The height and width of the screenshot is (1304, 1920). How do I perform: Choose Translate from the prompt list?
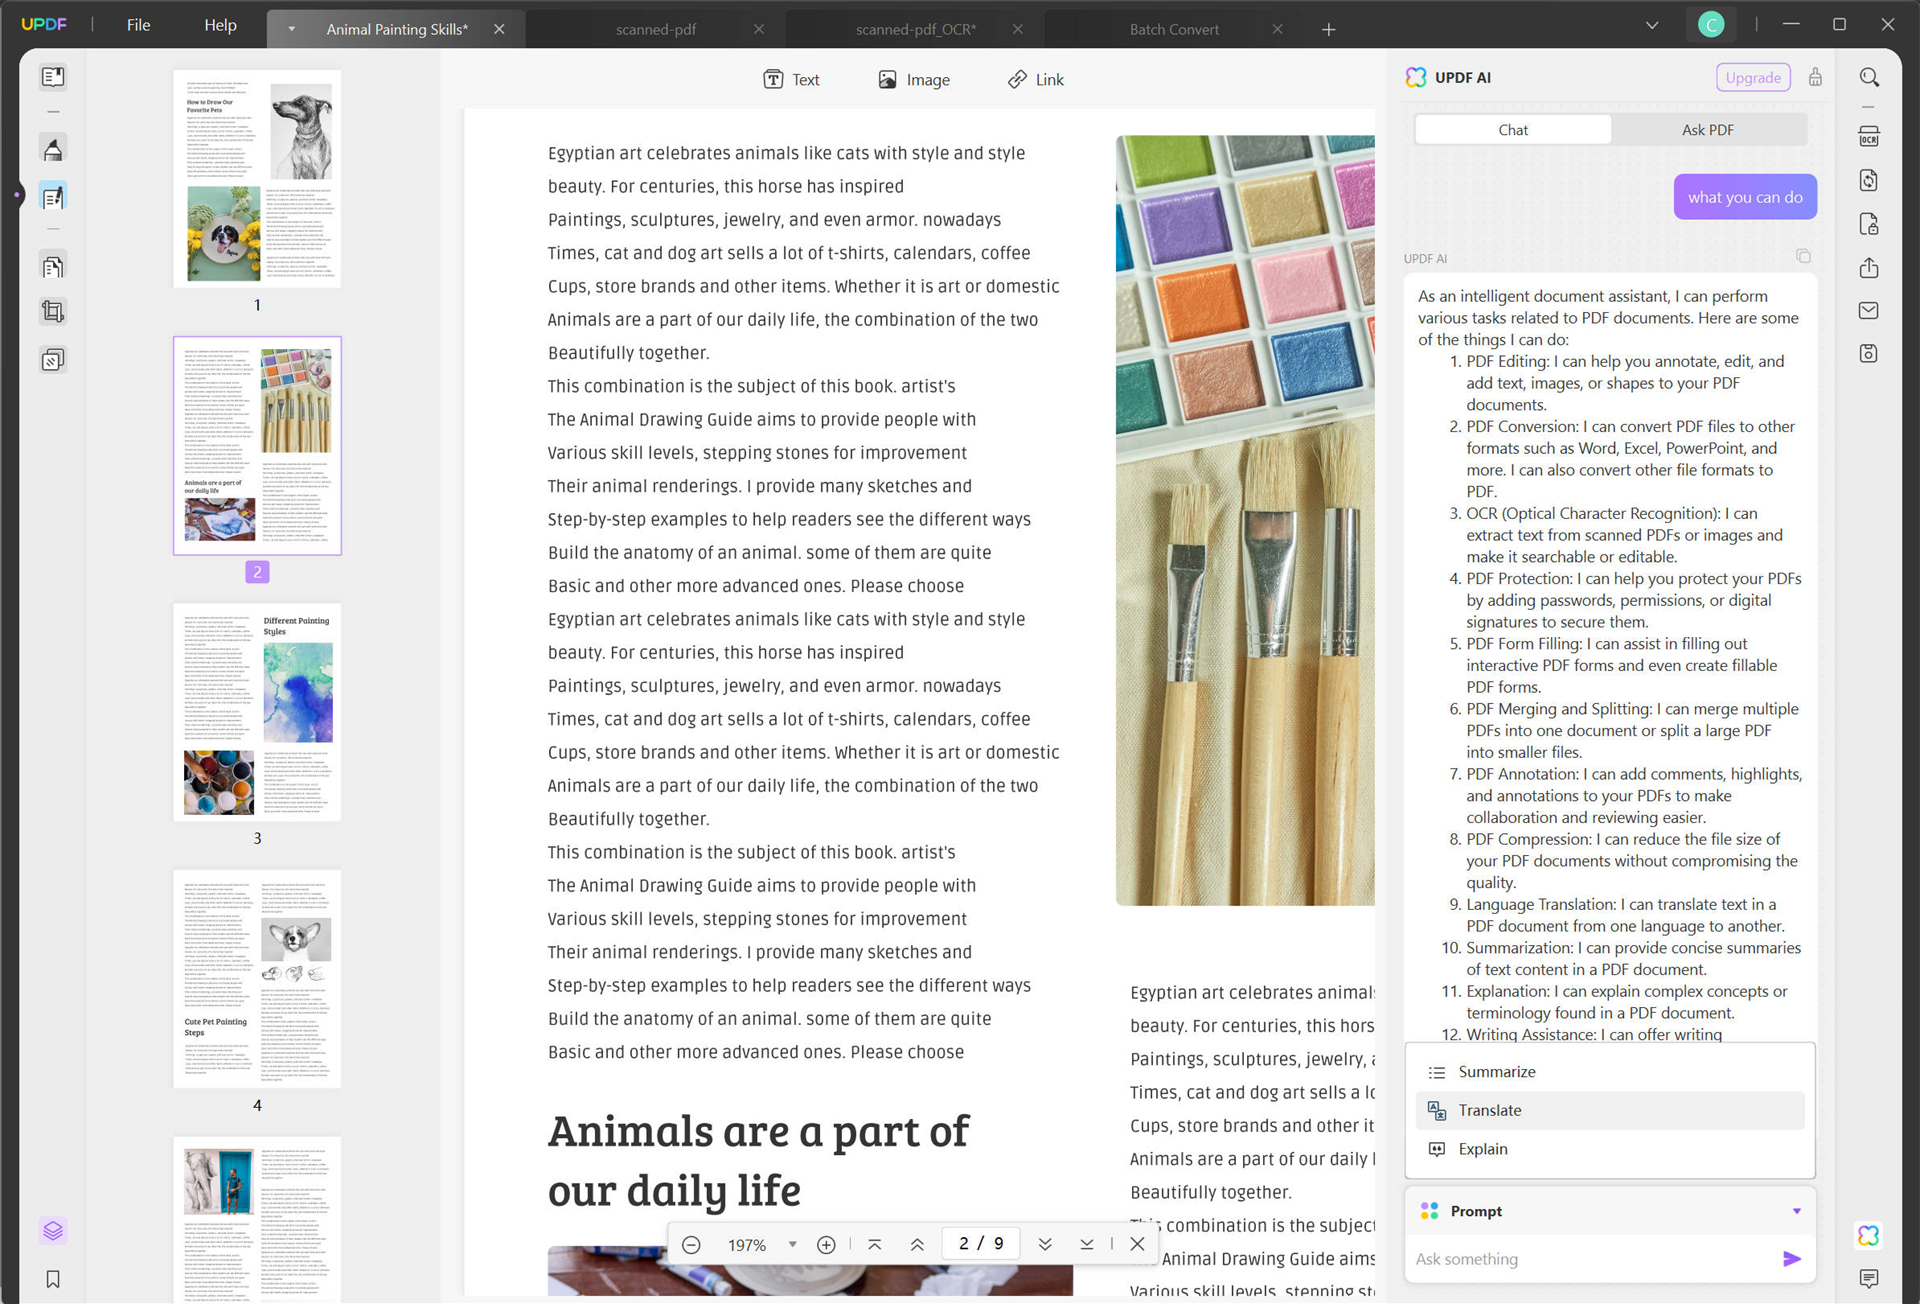point(1489,1110)
